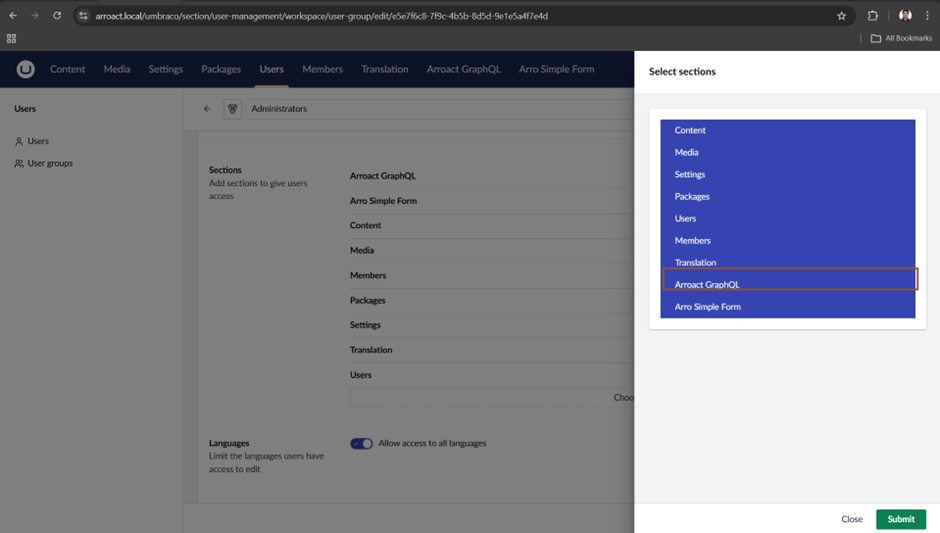Click the back arrow beside Administrators
The height and width of the screenshot is (533, 940).
207,109
